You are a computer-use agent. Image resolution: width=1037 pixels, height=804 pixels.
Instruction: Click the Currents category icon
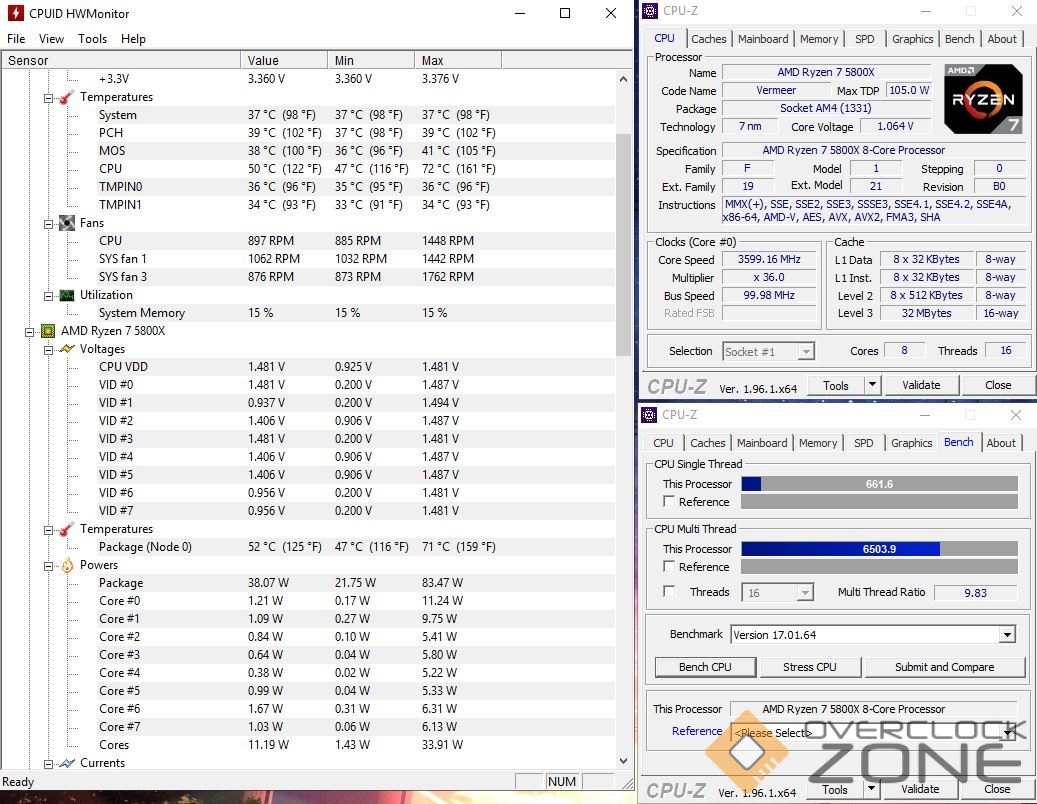[66, 763]
